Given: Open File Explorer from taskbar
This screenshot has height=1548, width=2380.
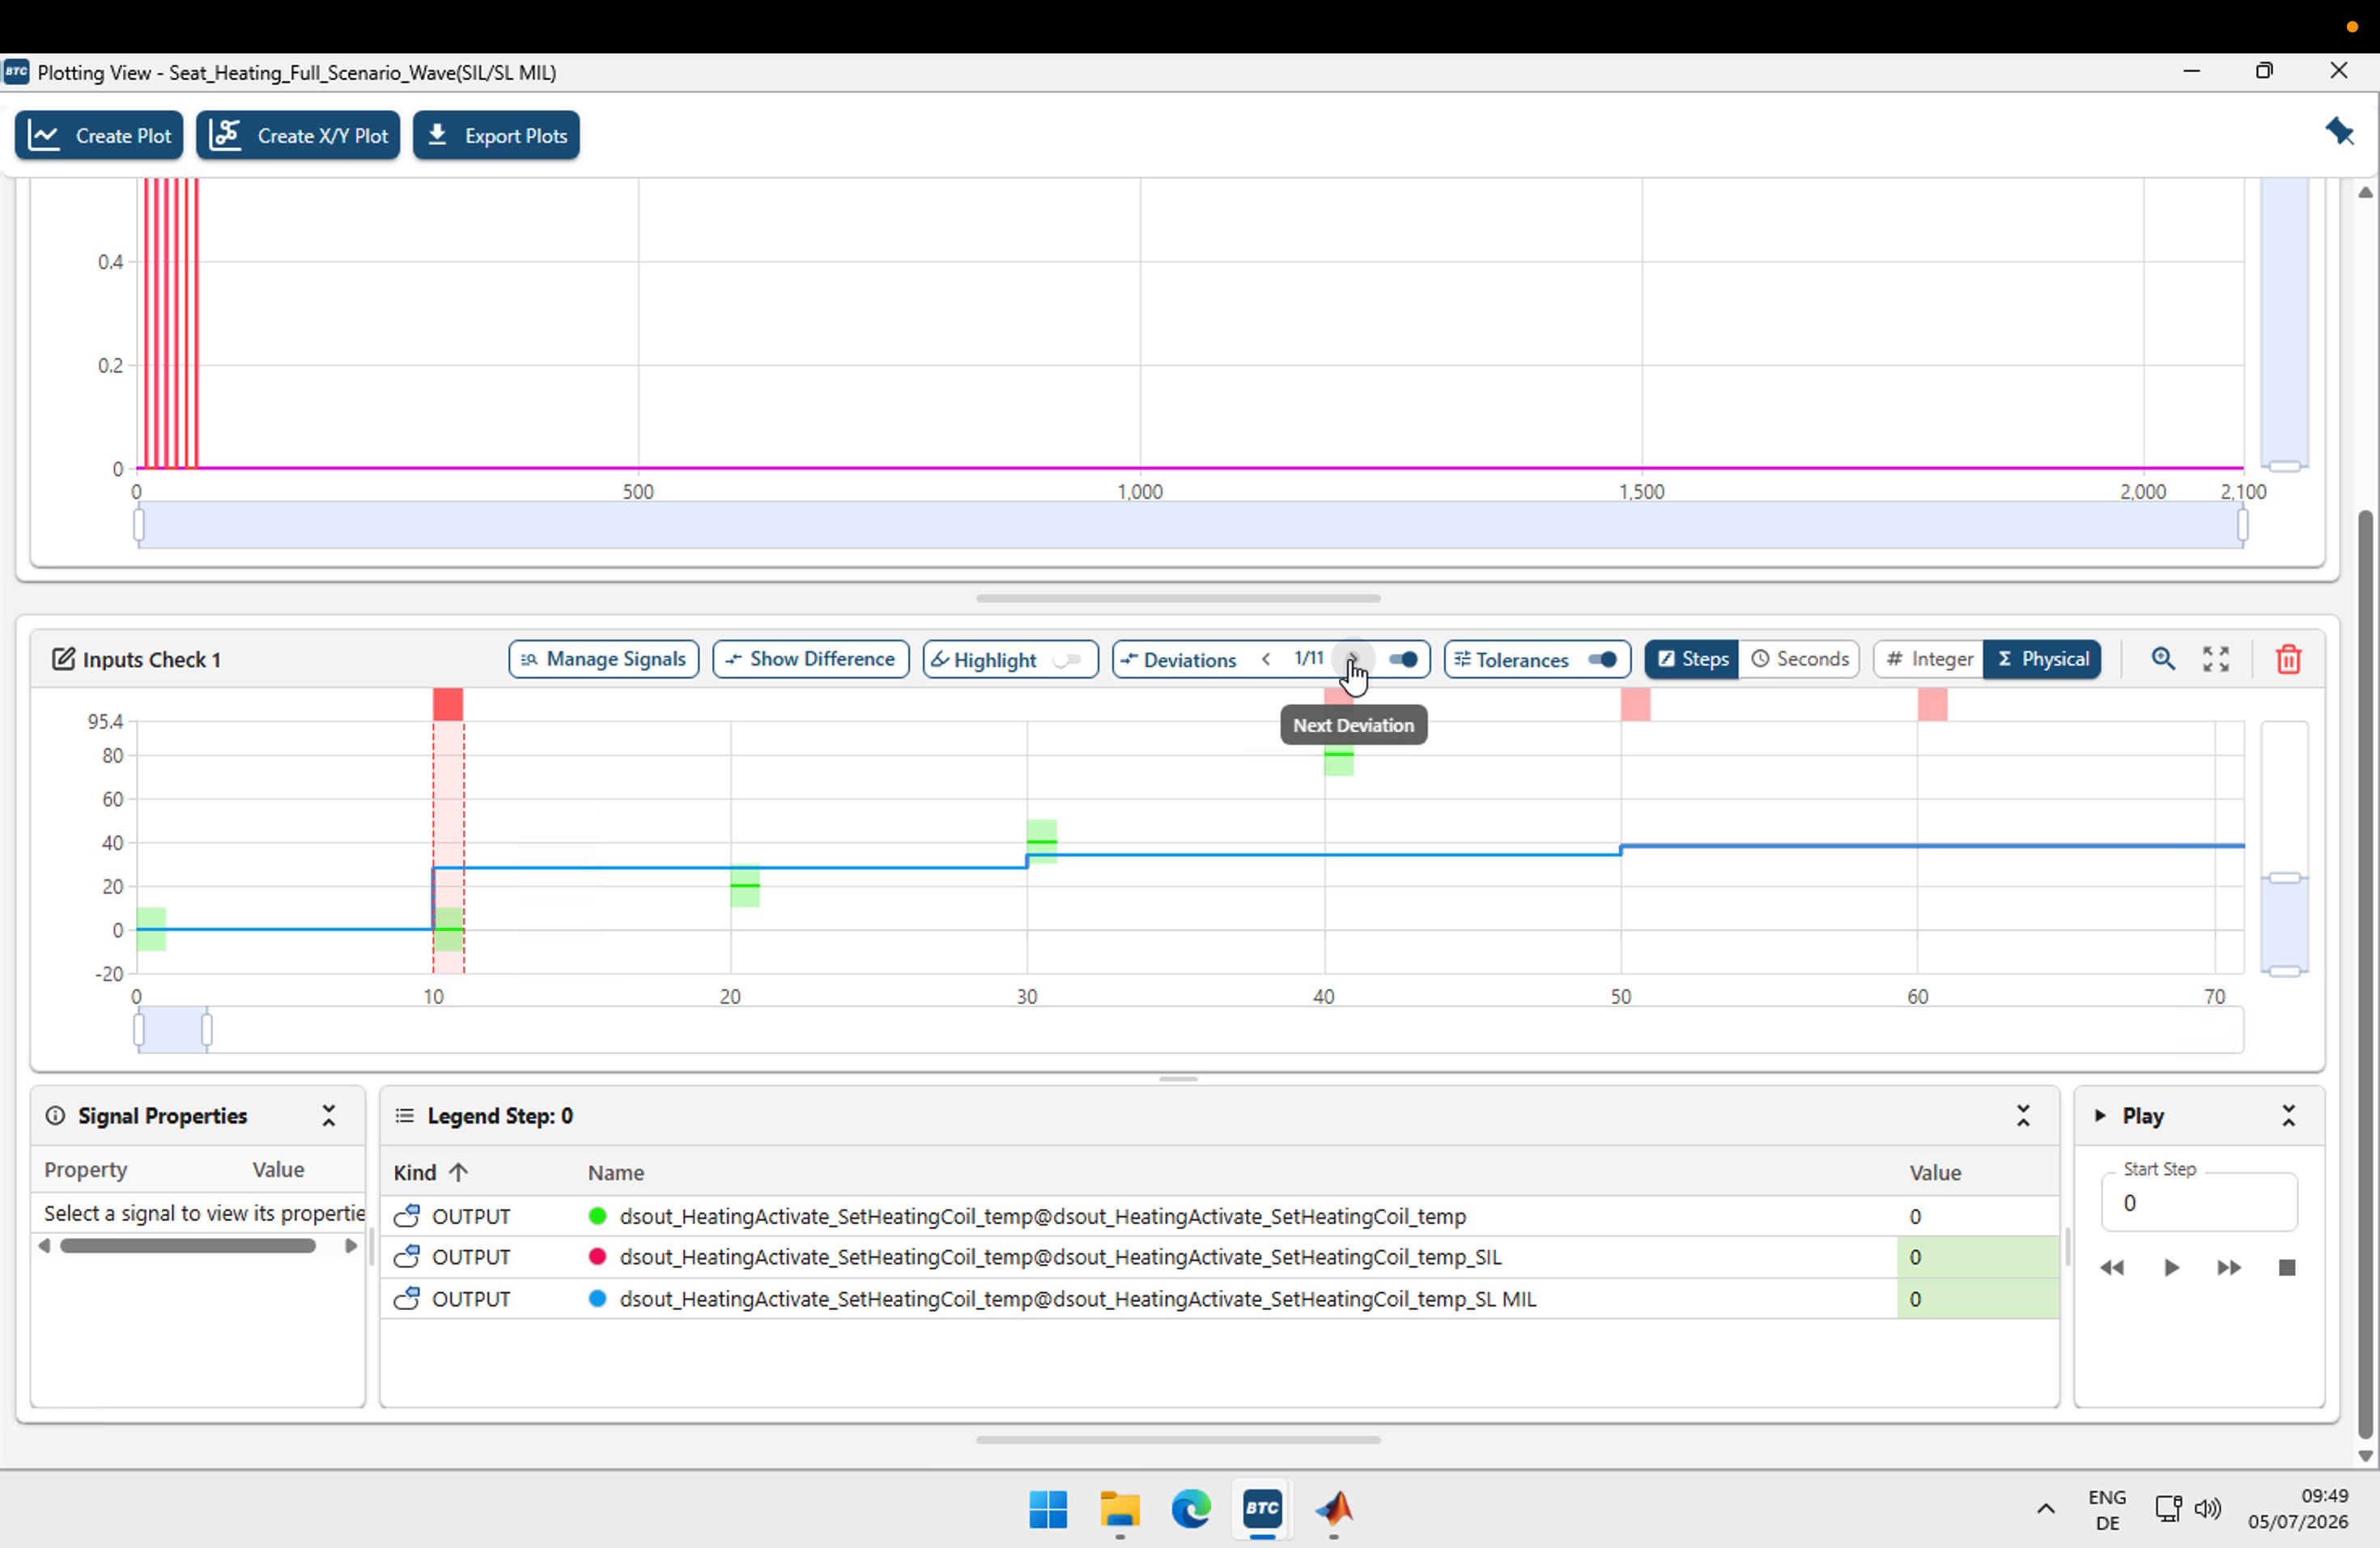Looking at the screenshot, I should tap(1120, 1509).
